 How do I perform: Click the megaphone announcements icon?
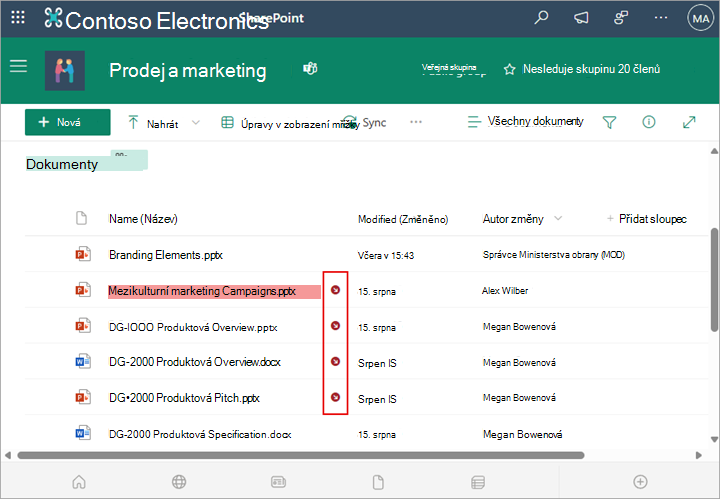(x=581, y=18)
